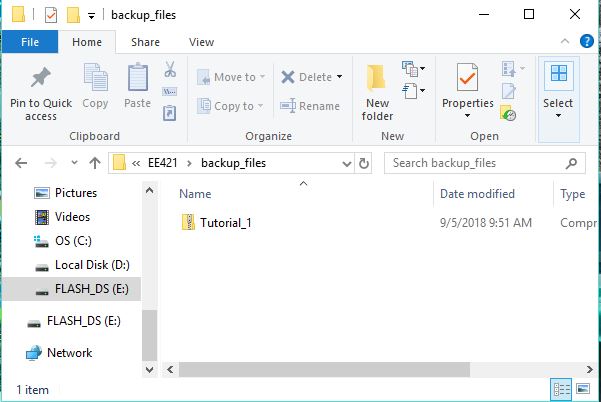601x402 pixels.
Task: Go up one folder level
Action: tap(95, 163)
